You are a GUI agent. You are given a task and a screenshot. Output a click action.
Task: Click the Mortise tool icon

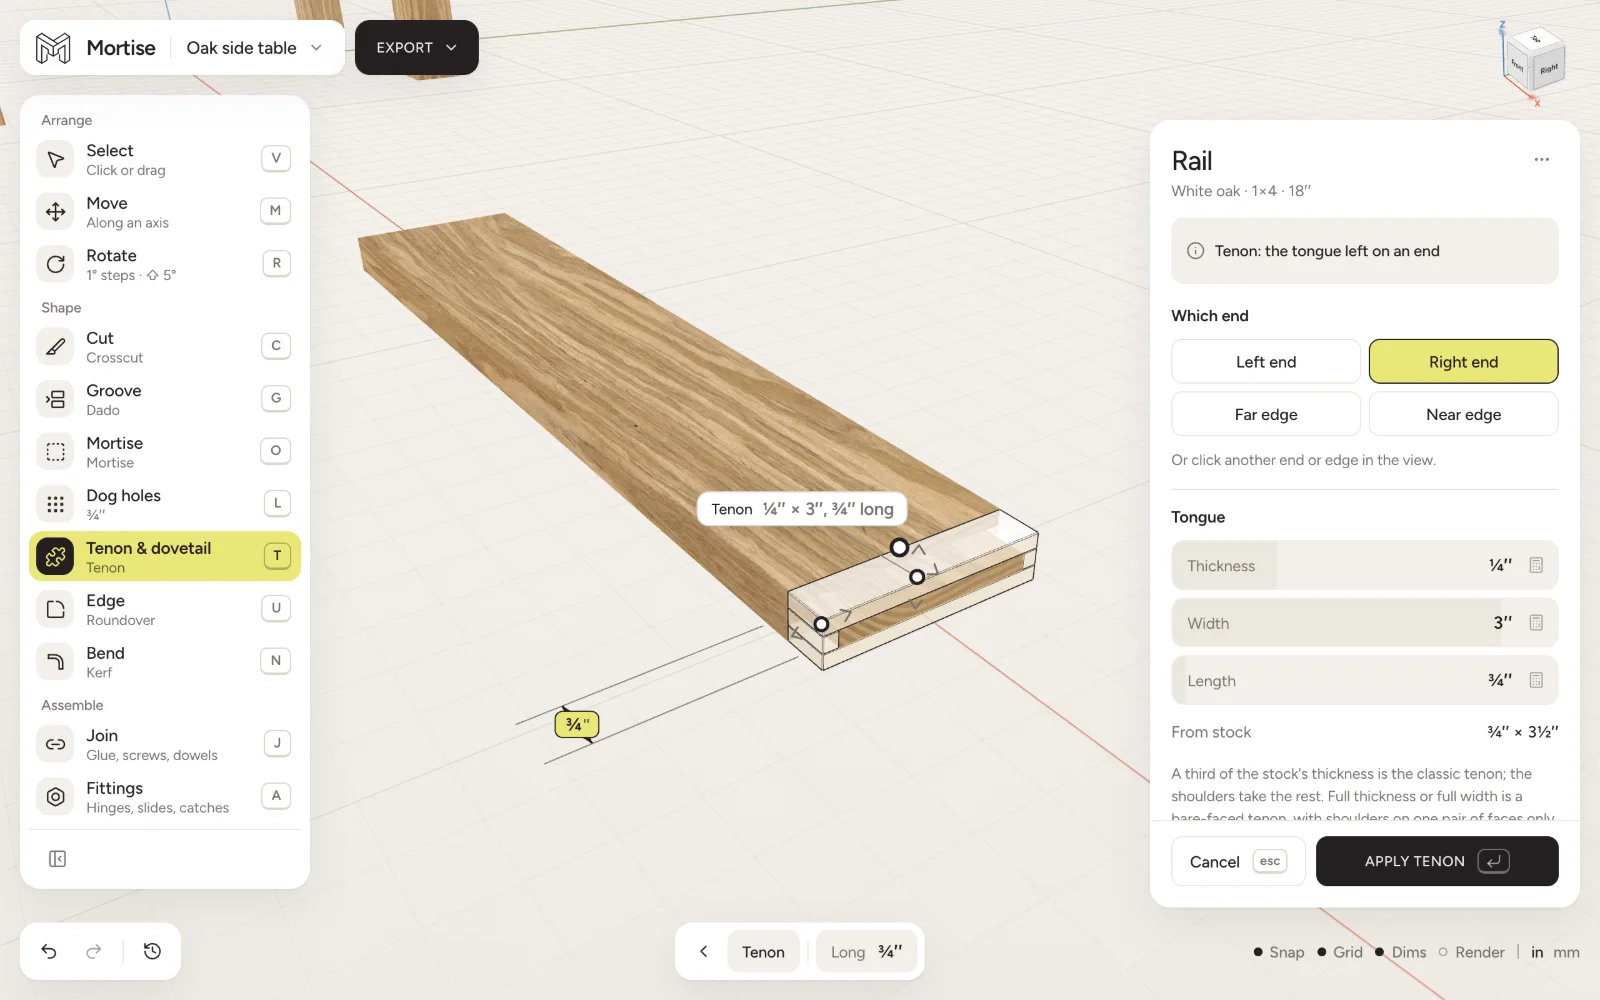click(56, 452)
